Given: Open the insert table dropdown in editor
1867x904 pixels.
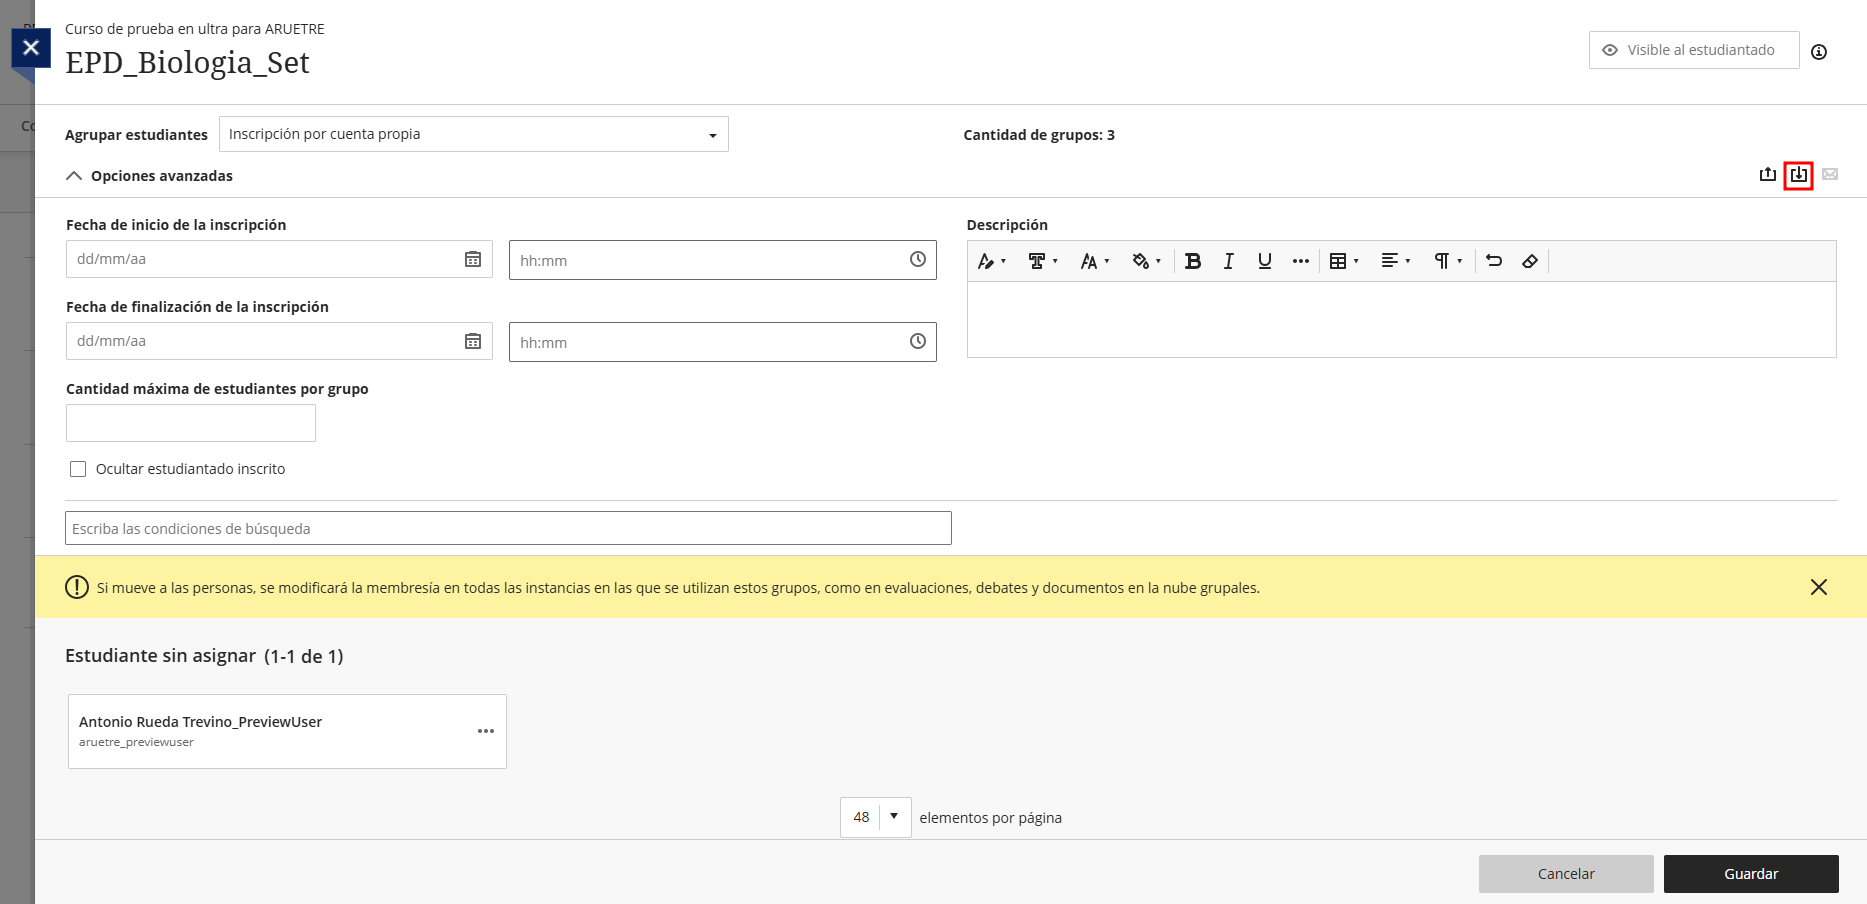Looking at the screenshot, I should click(x=1343, y=261).
